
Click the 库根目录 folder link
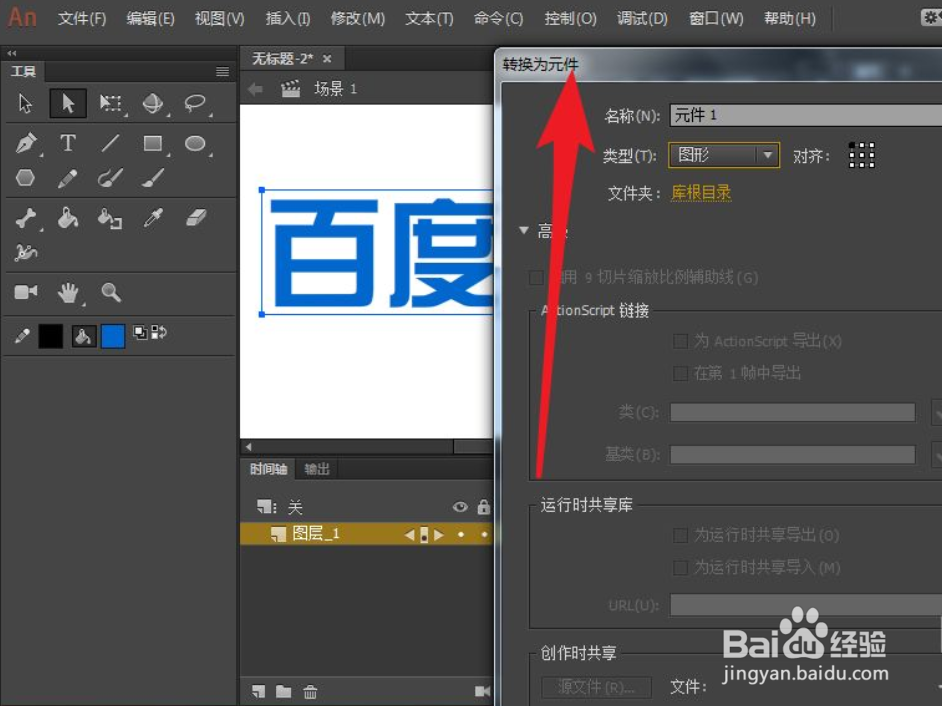[x=701, y=193]
